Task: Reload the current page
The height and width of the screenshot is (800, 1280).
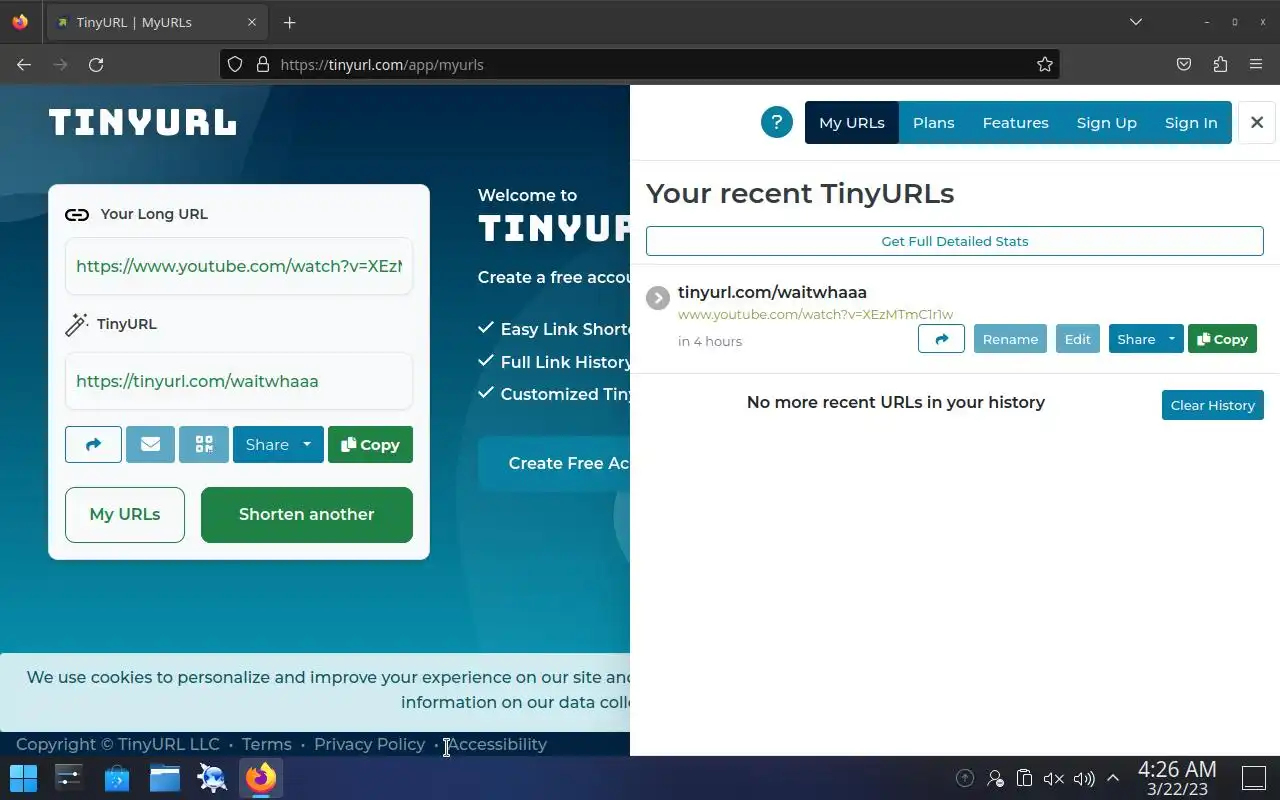Action: [96, 64]
